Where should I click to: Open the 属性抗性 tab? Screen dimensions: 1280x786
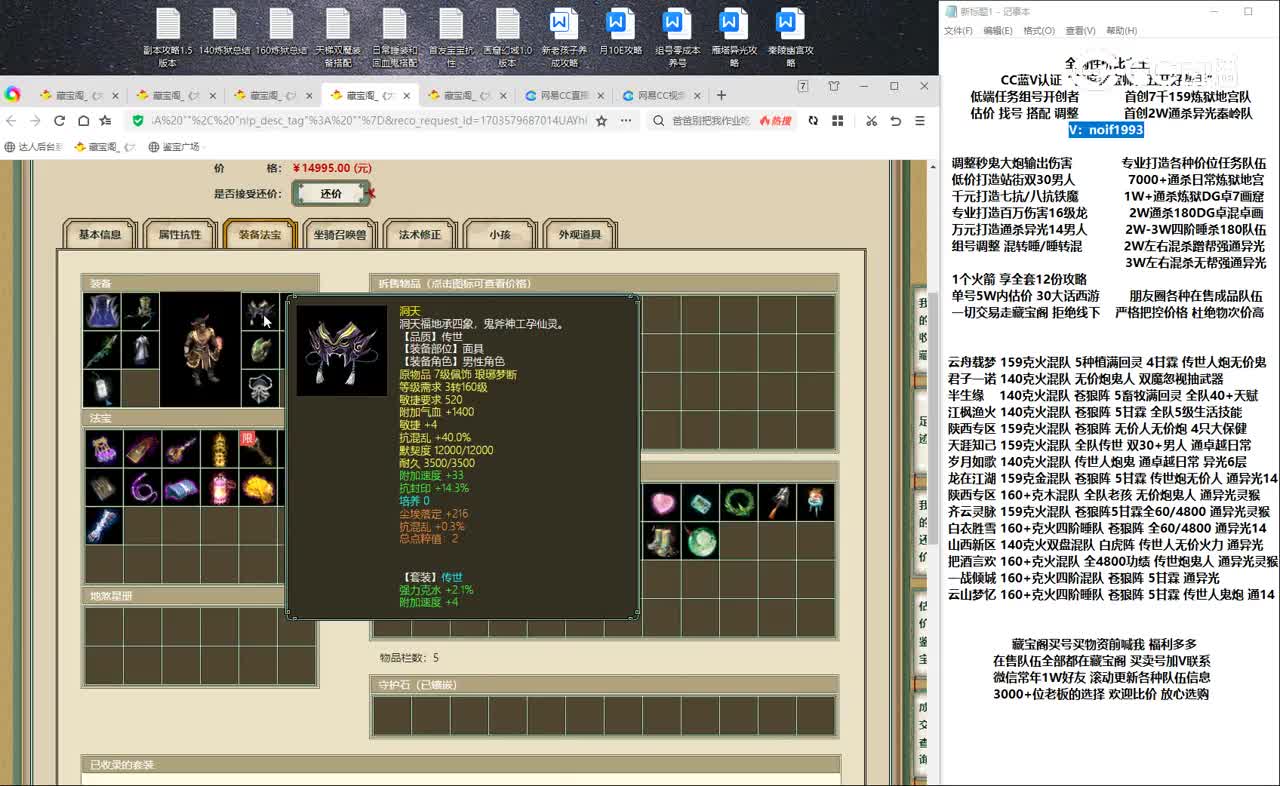tap(180, 234)
